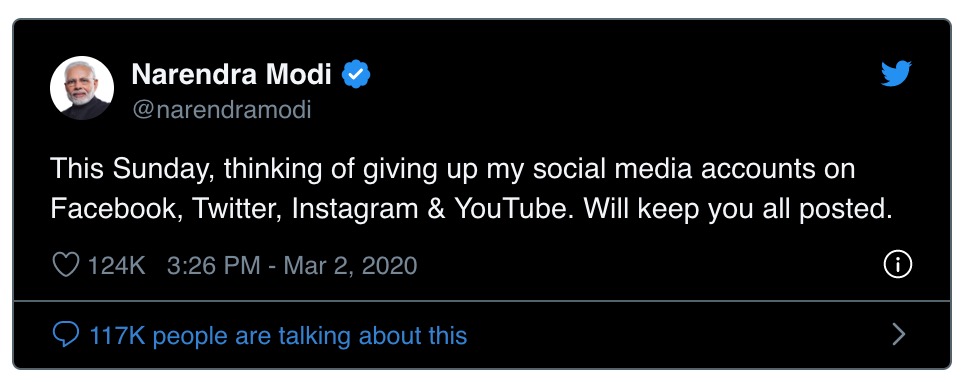The height and width of the screenshot is (392, 968).
Task: Click the blue verified badge
Action: tap(356, 75)
